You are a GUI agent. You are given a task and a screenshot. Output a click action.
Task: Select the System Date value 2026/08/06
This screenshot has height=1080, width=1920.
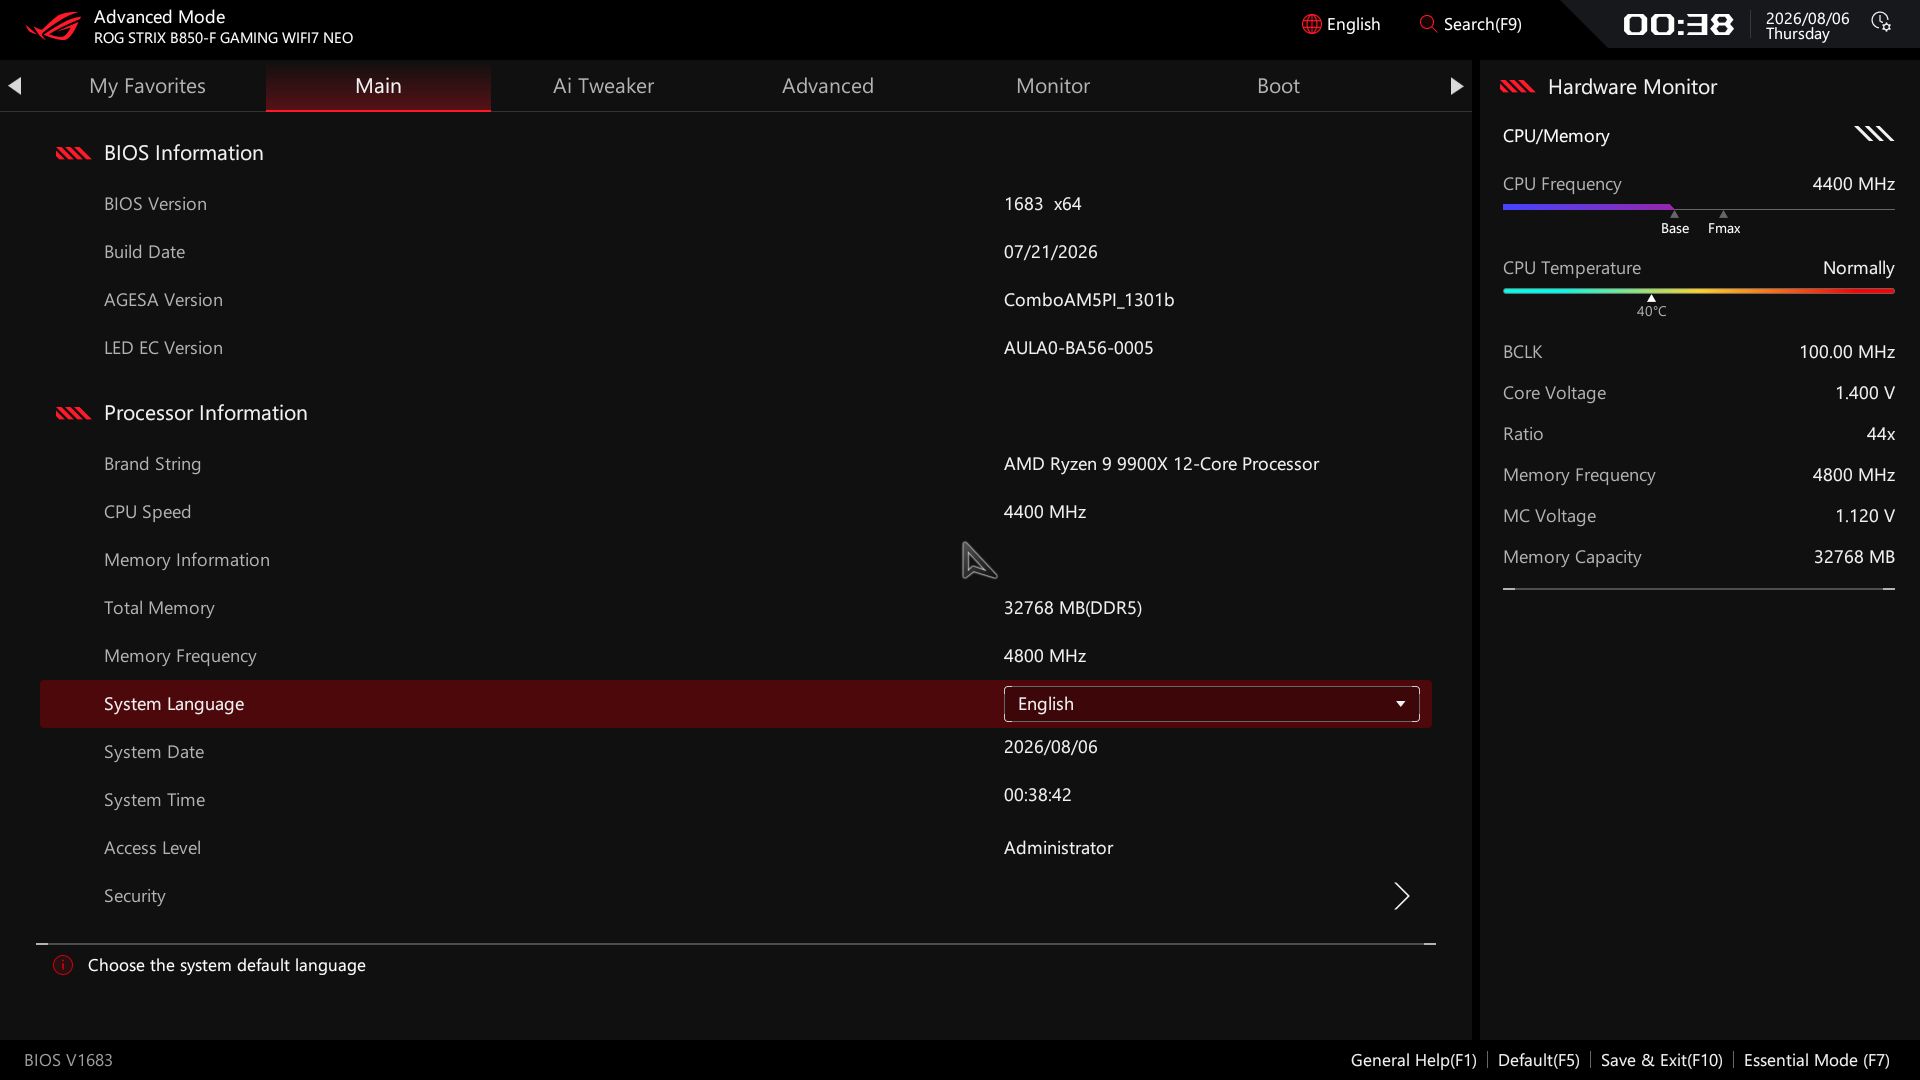(x=1050, y=747)
